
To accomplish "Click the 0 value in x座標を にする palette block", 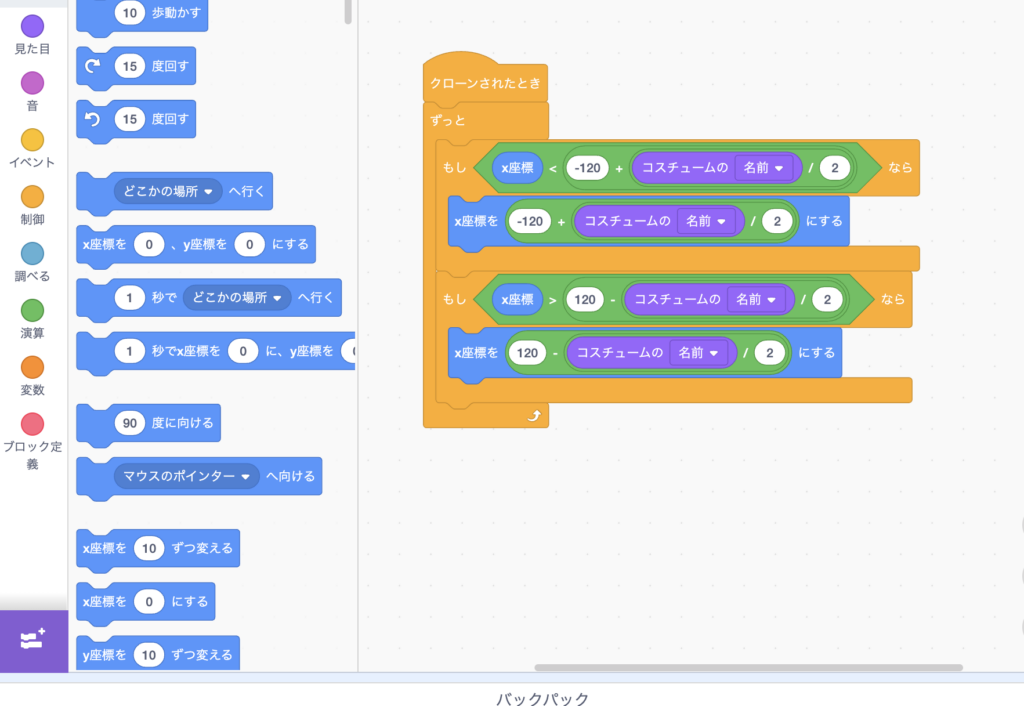I will [x=149, y=602].
